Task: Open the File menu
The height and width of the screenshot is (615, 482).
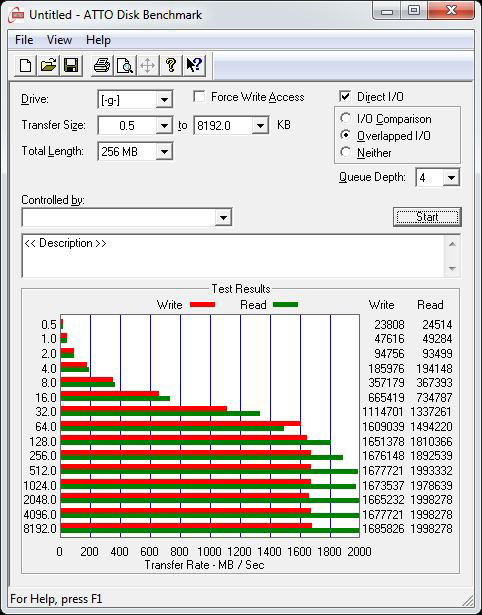Action: pyautogui.click(x=24, y=40)
